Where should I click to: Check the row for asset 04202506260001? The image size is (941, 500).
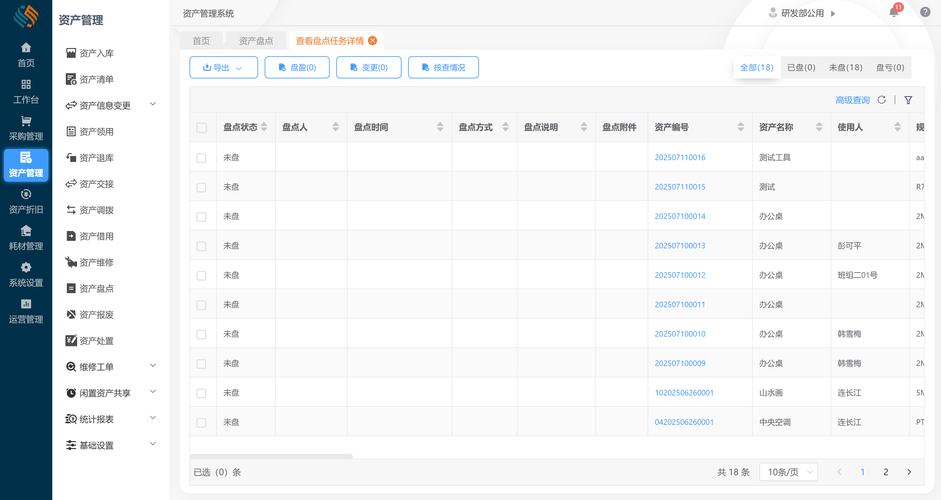[202, 423]
